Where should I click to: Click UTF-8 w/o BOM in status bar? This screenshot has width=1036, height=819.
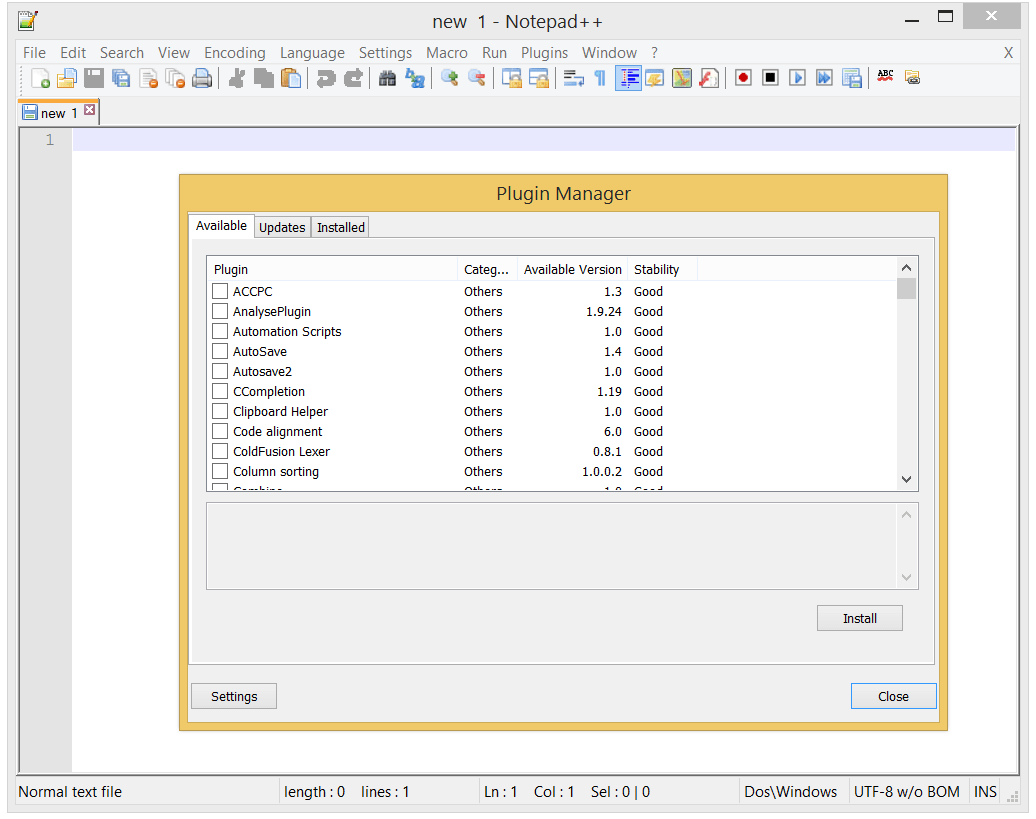coord(906,791)
